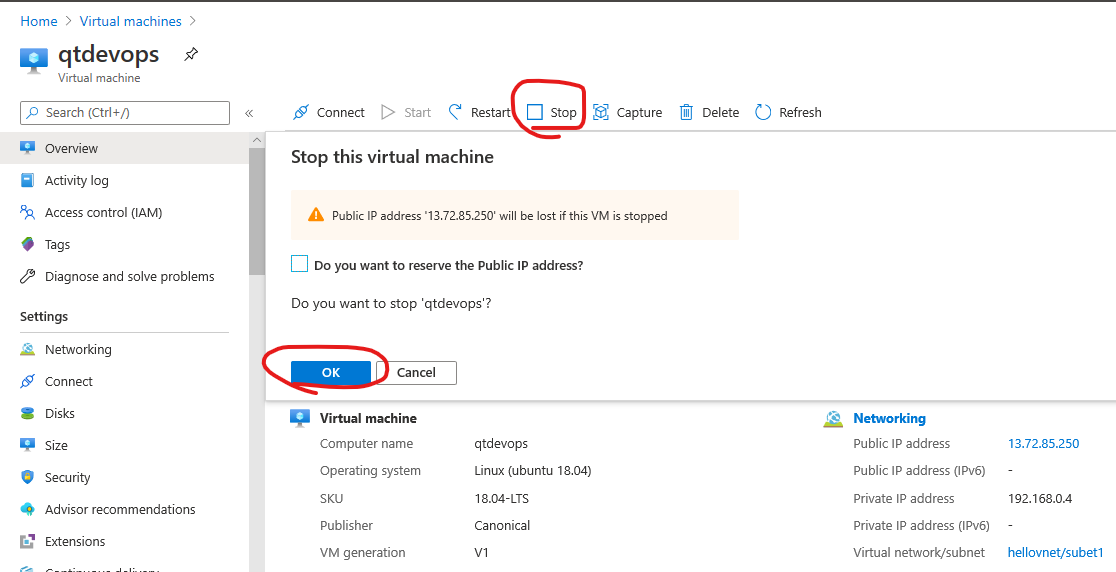Collapse the sidebar with double chevron
1116x572 pixels.
coord(249,113)
